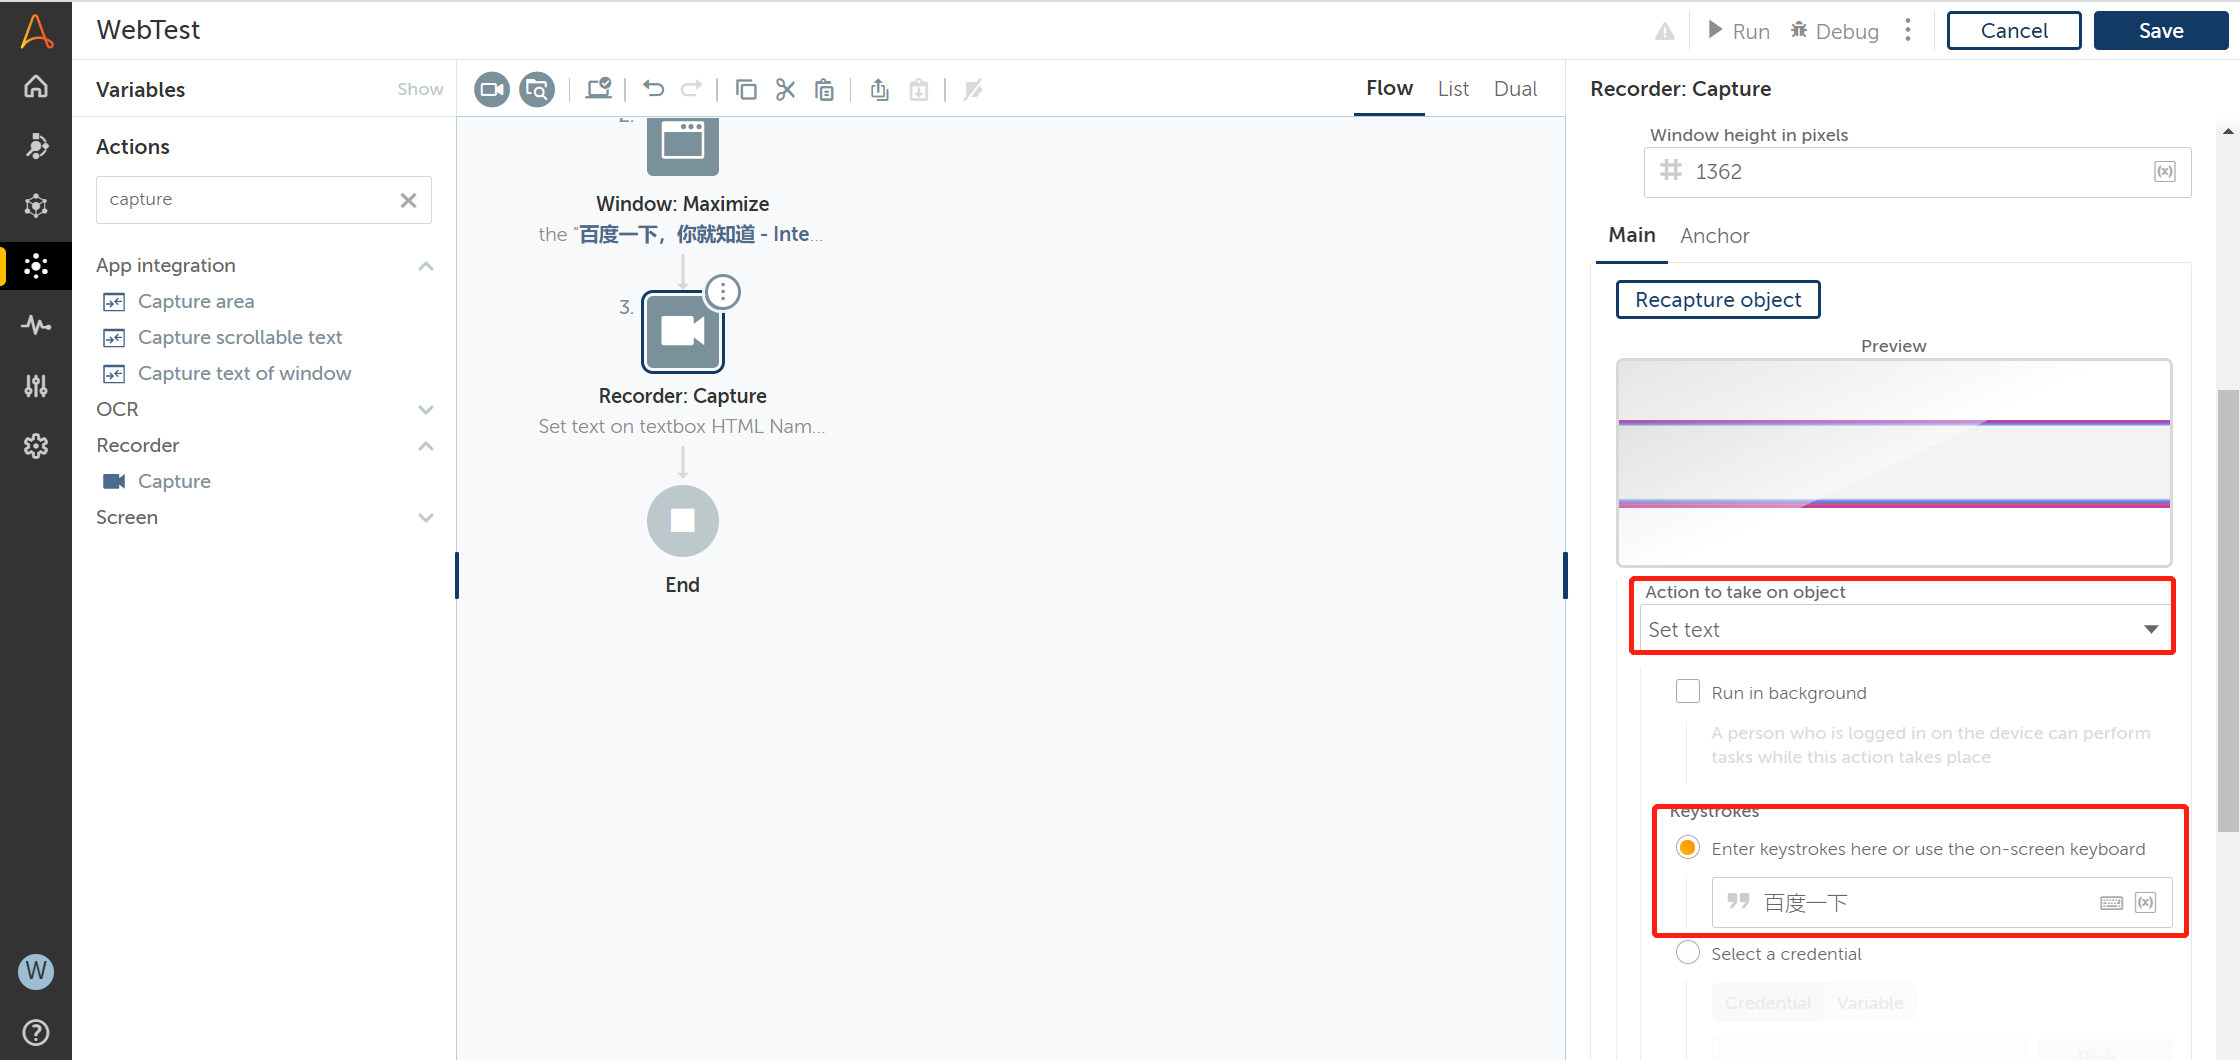The width and height of the screenshot is (2240, 1060).
Task: Select Enter keystrokes radio option
Action: pos(1688,848)
